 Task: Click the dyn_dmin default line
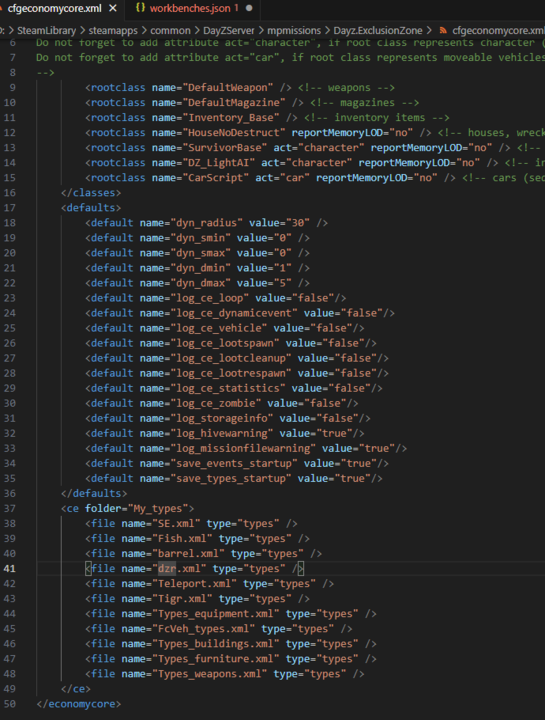tap(197, 268)
